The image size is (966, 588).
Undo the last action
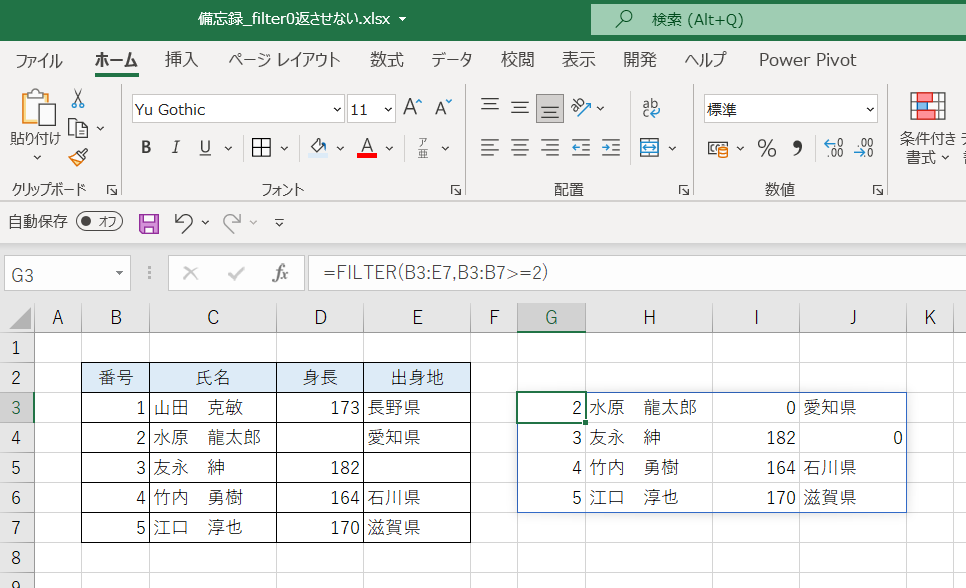click(184, 223)
